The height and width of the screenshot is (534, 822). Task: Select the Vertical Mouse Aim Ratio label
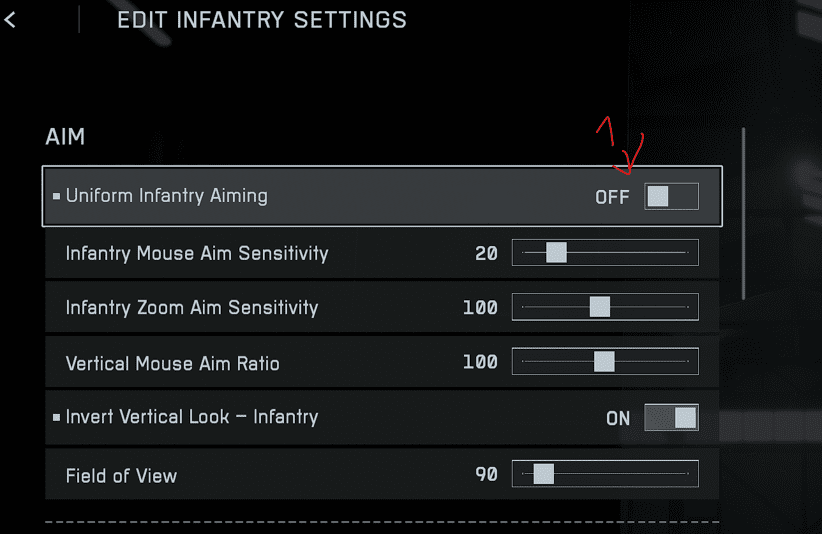click(x=172, y=363)
